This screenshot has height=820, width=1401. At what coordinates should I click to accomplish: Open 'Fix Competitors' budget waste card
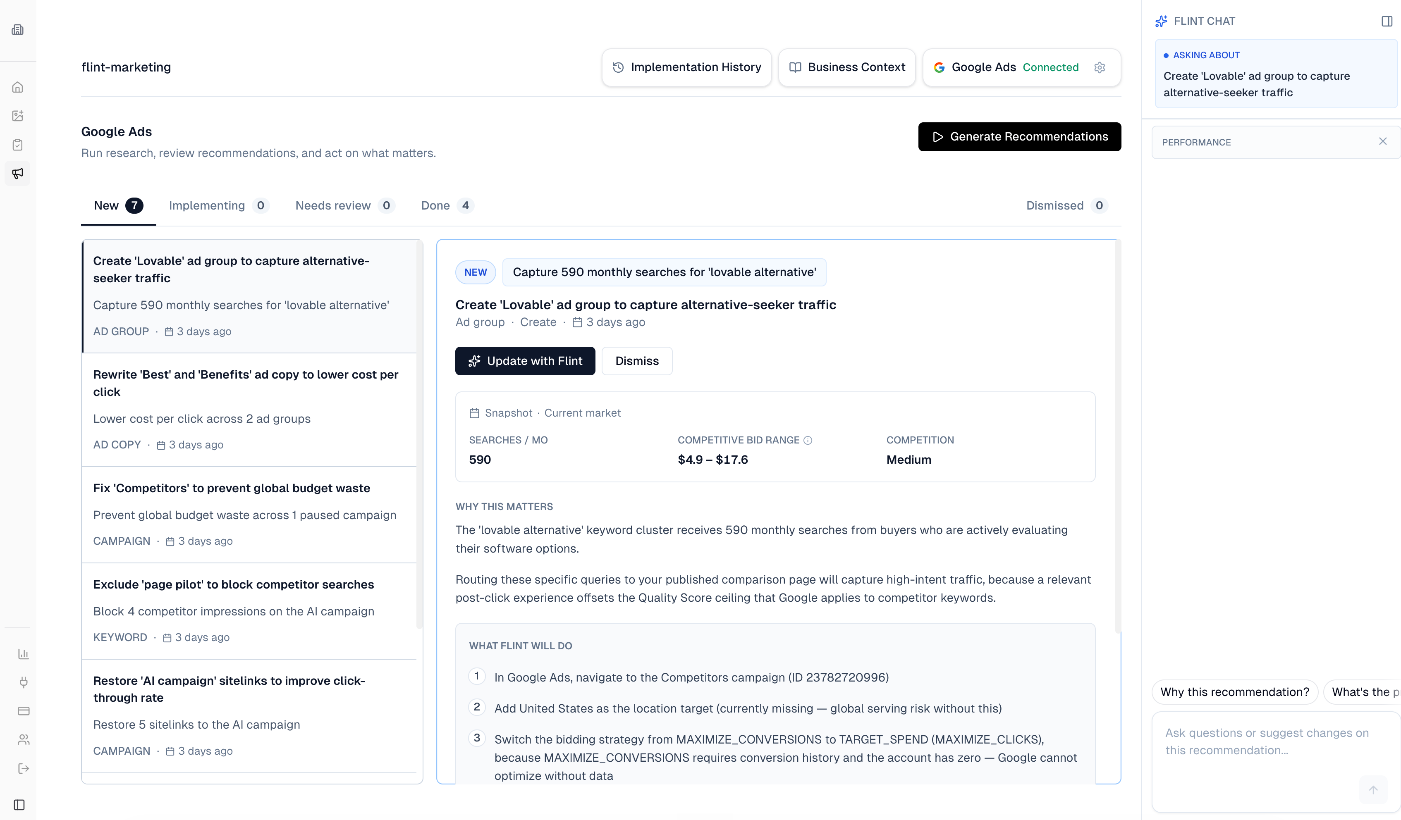[249, 515]
